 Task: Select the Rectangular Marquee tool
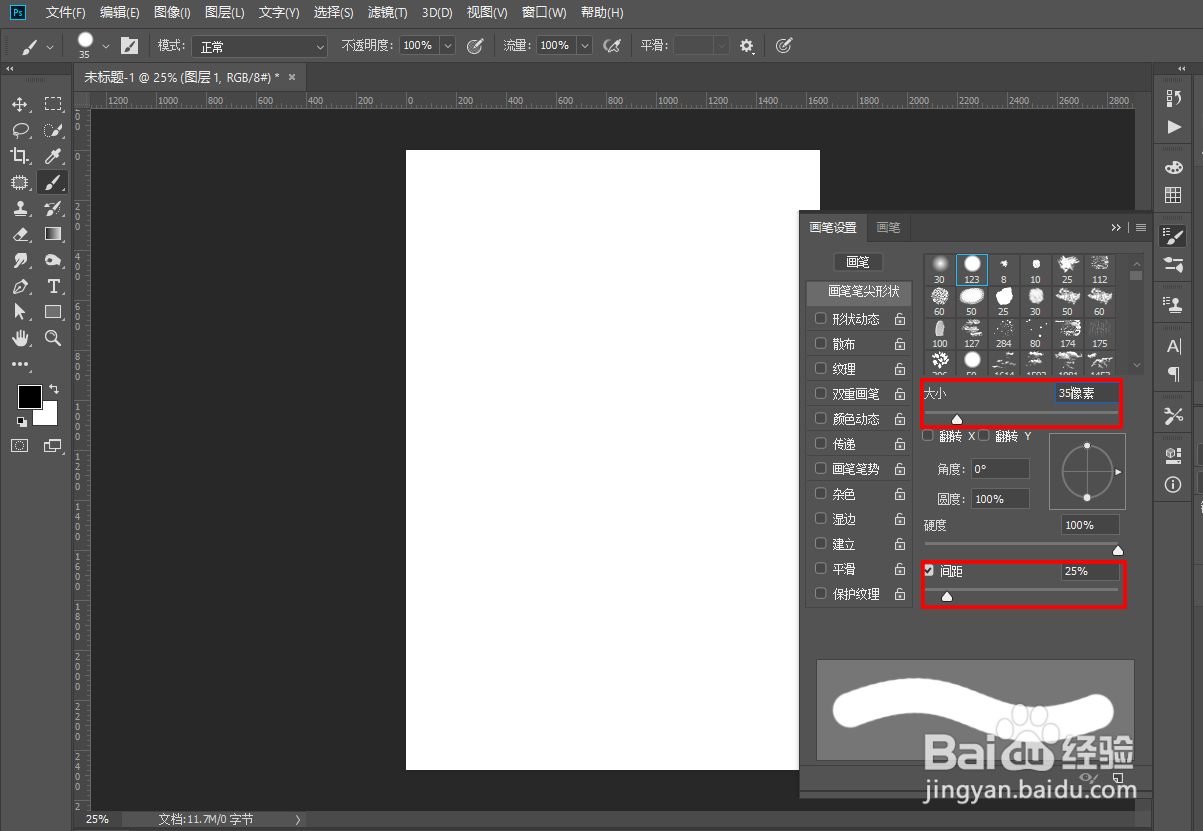click(53, 105)
